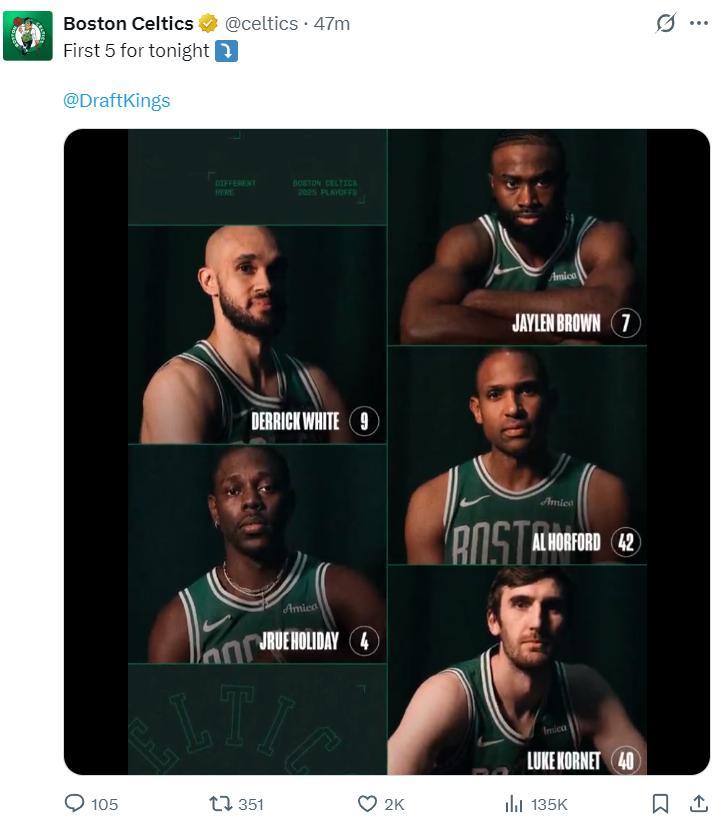Screen dimensions: 725x822
Task: Open the Boston Celtics display name link
Action: coord(128,23)
